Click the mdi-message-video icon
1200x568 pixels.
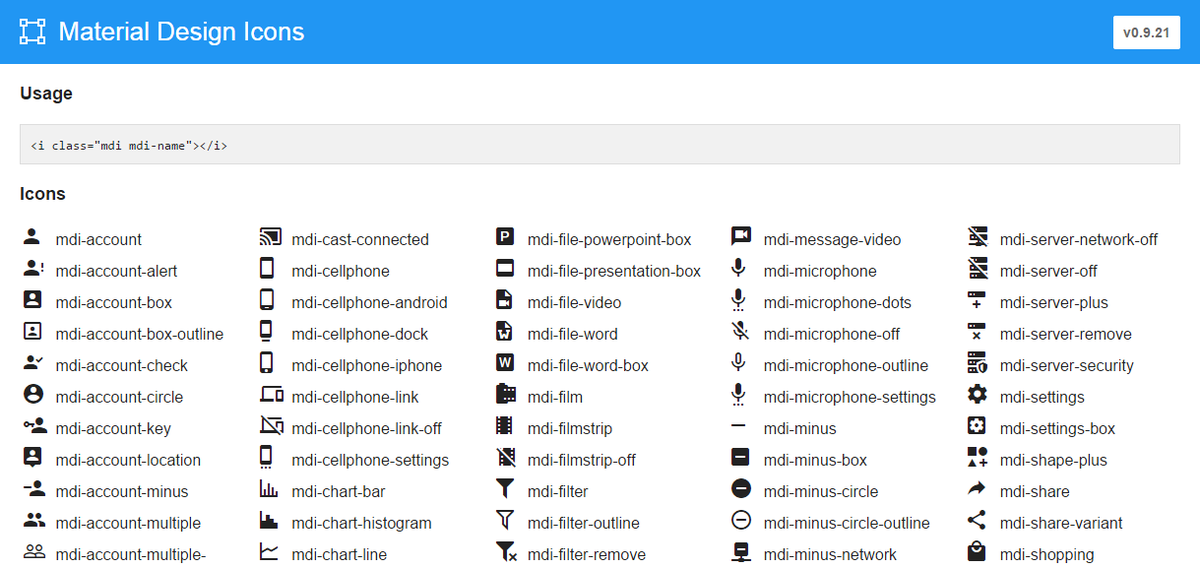(x=741, y=237)
